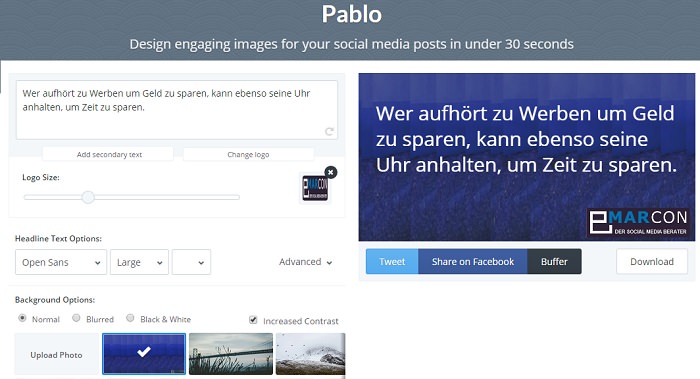Click the Upload Photo button
Screen dimensions: 700x379
coord(56,354)
